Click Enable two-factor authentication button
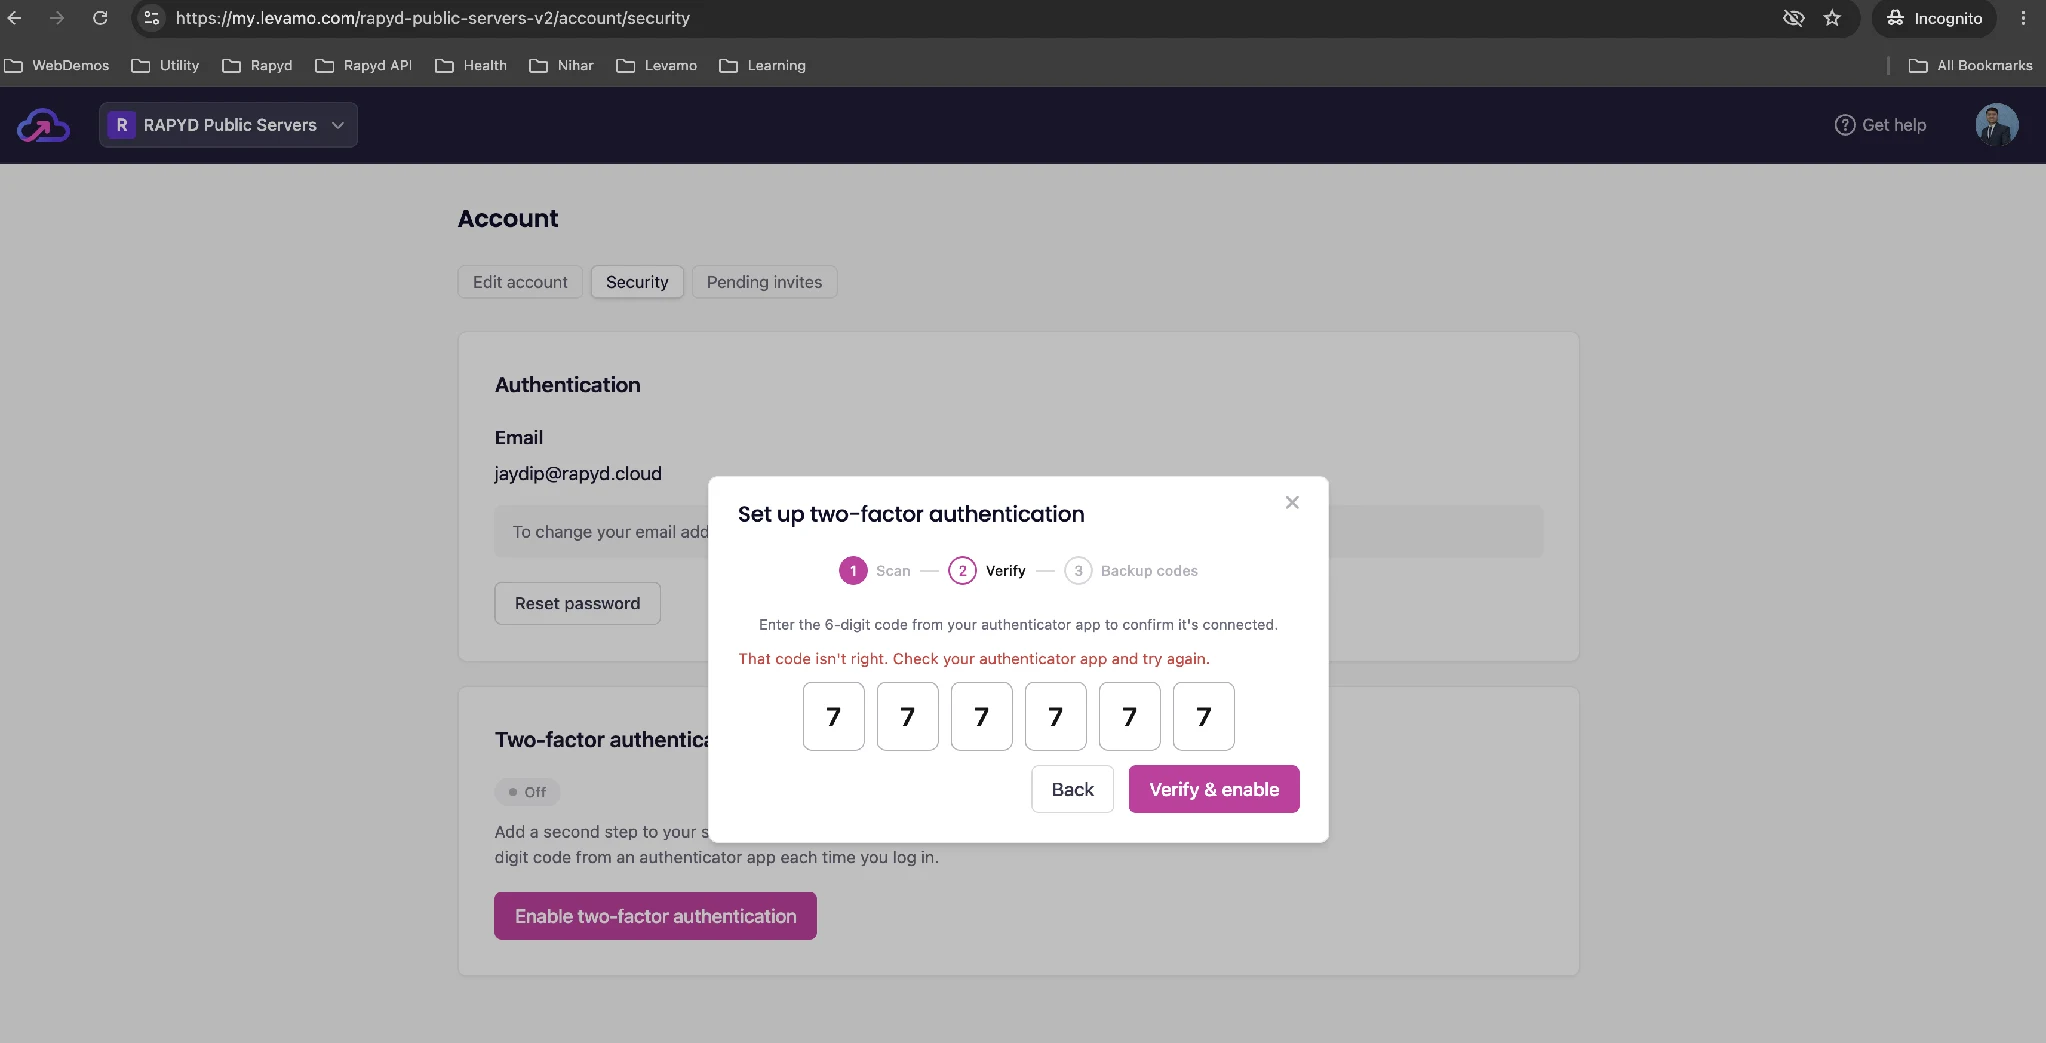The height and width of the screenshot is (1043, 2046). (x=655, y=916)
